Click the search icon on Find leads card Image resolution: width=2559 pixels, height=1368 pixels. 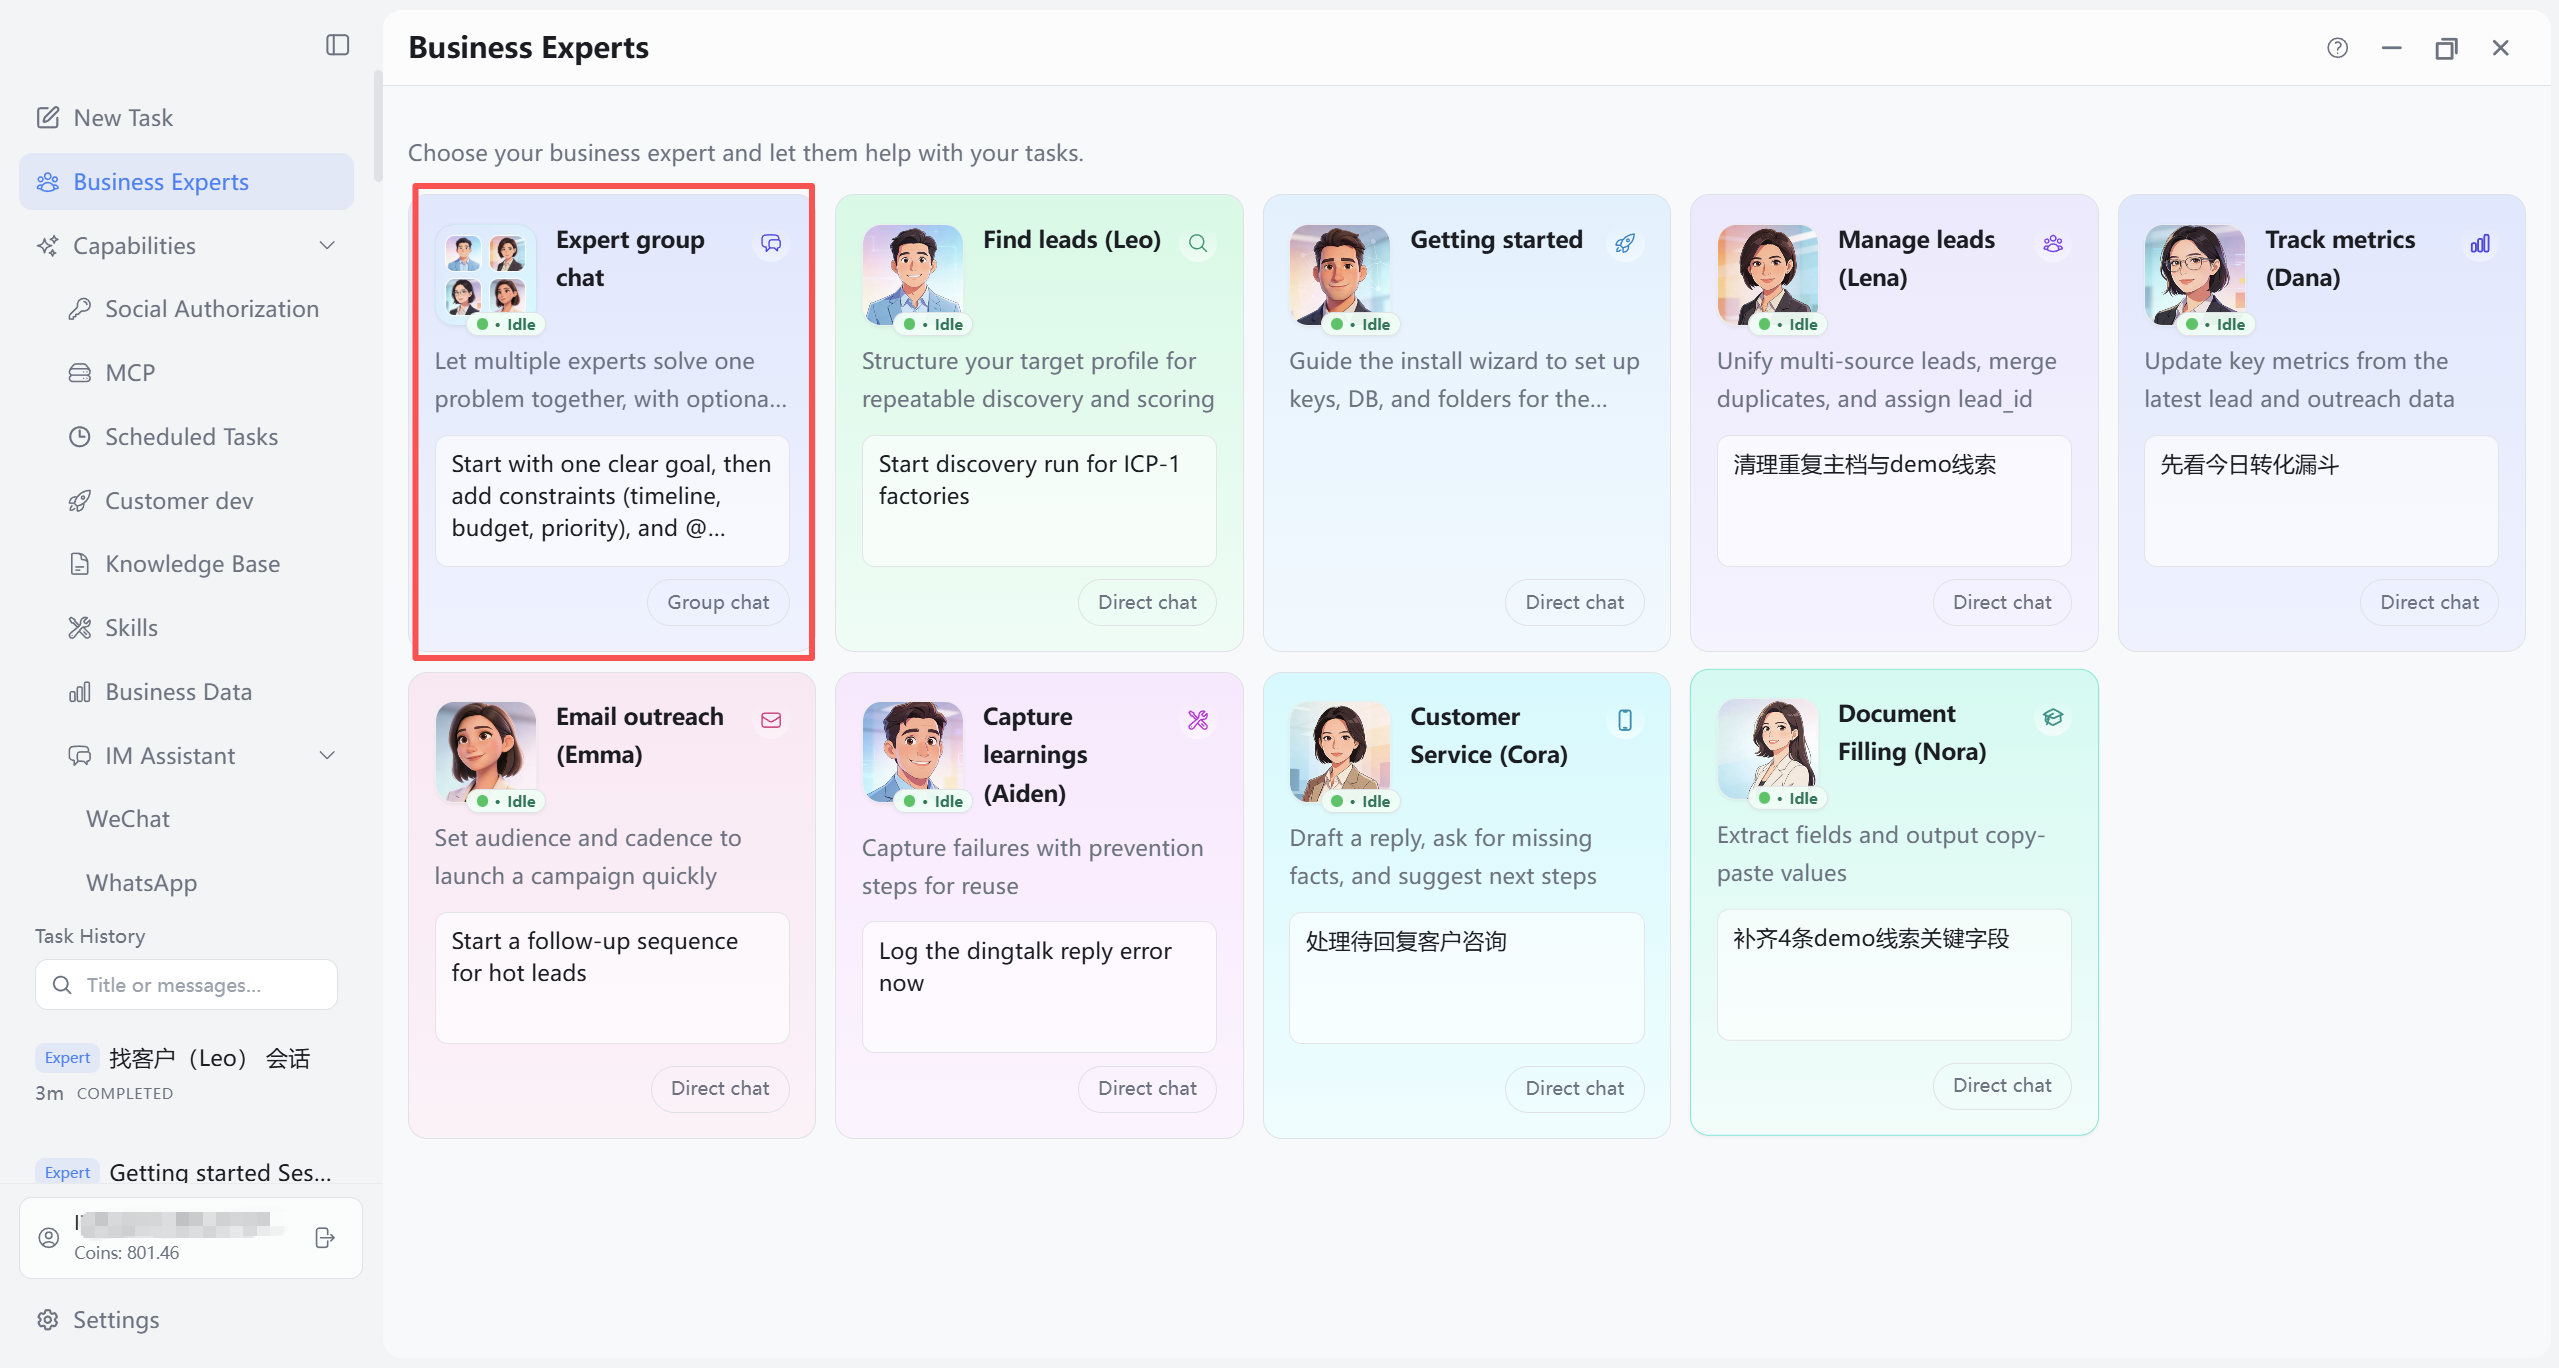[1198, 243]
